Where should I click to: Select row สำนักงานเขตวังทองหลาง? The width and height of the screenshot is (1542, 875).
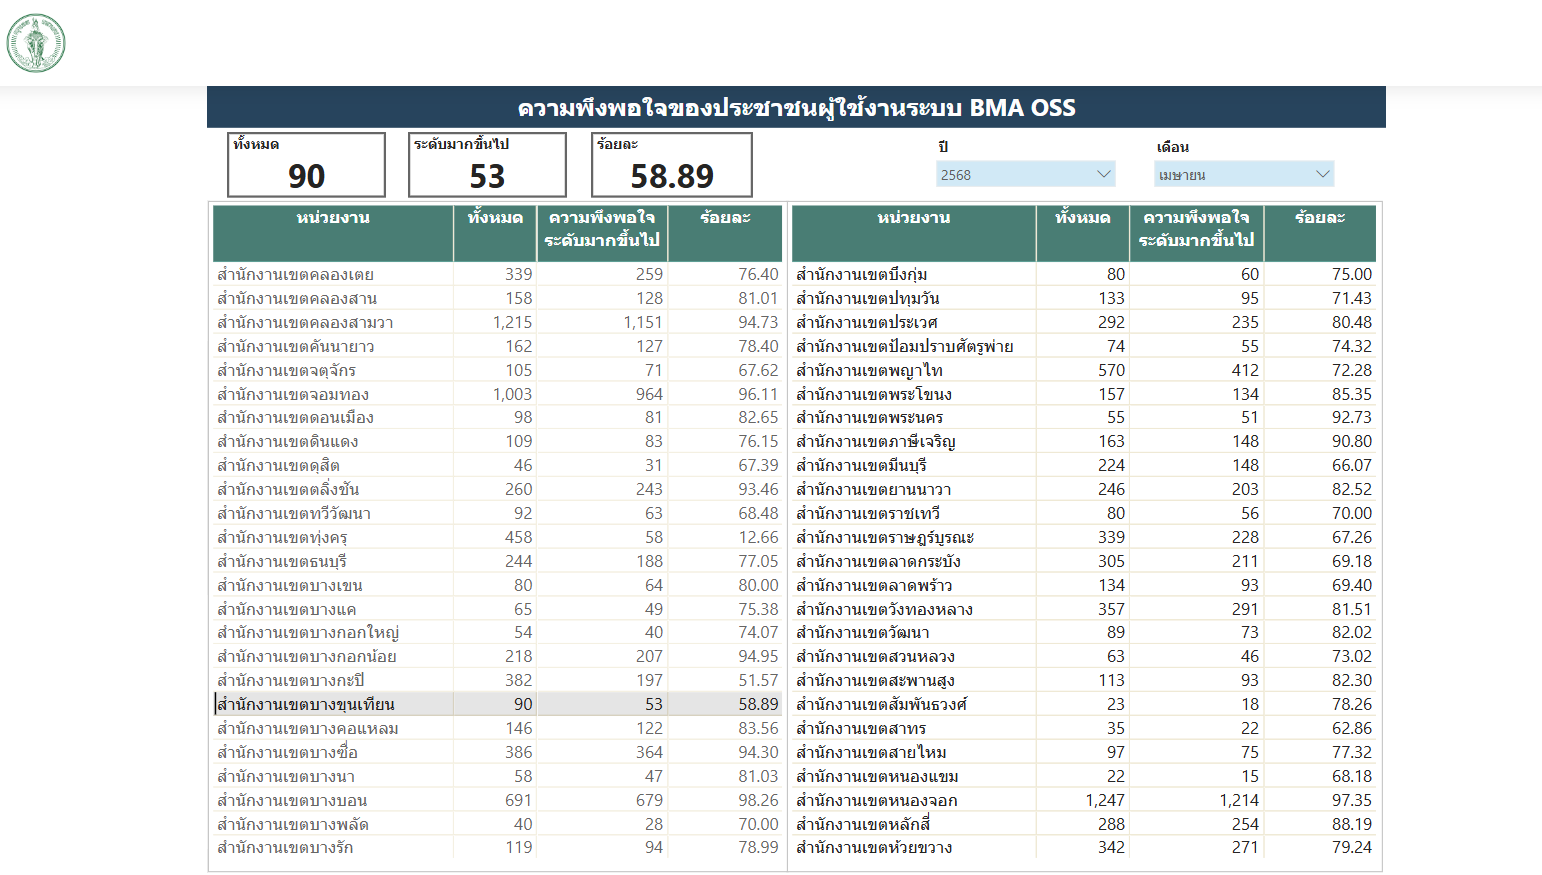[1084, 609]
